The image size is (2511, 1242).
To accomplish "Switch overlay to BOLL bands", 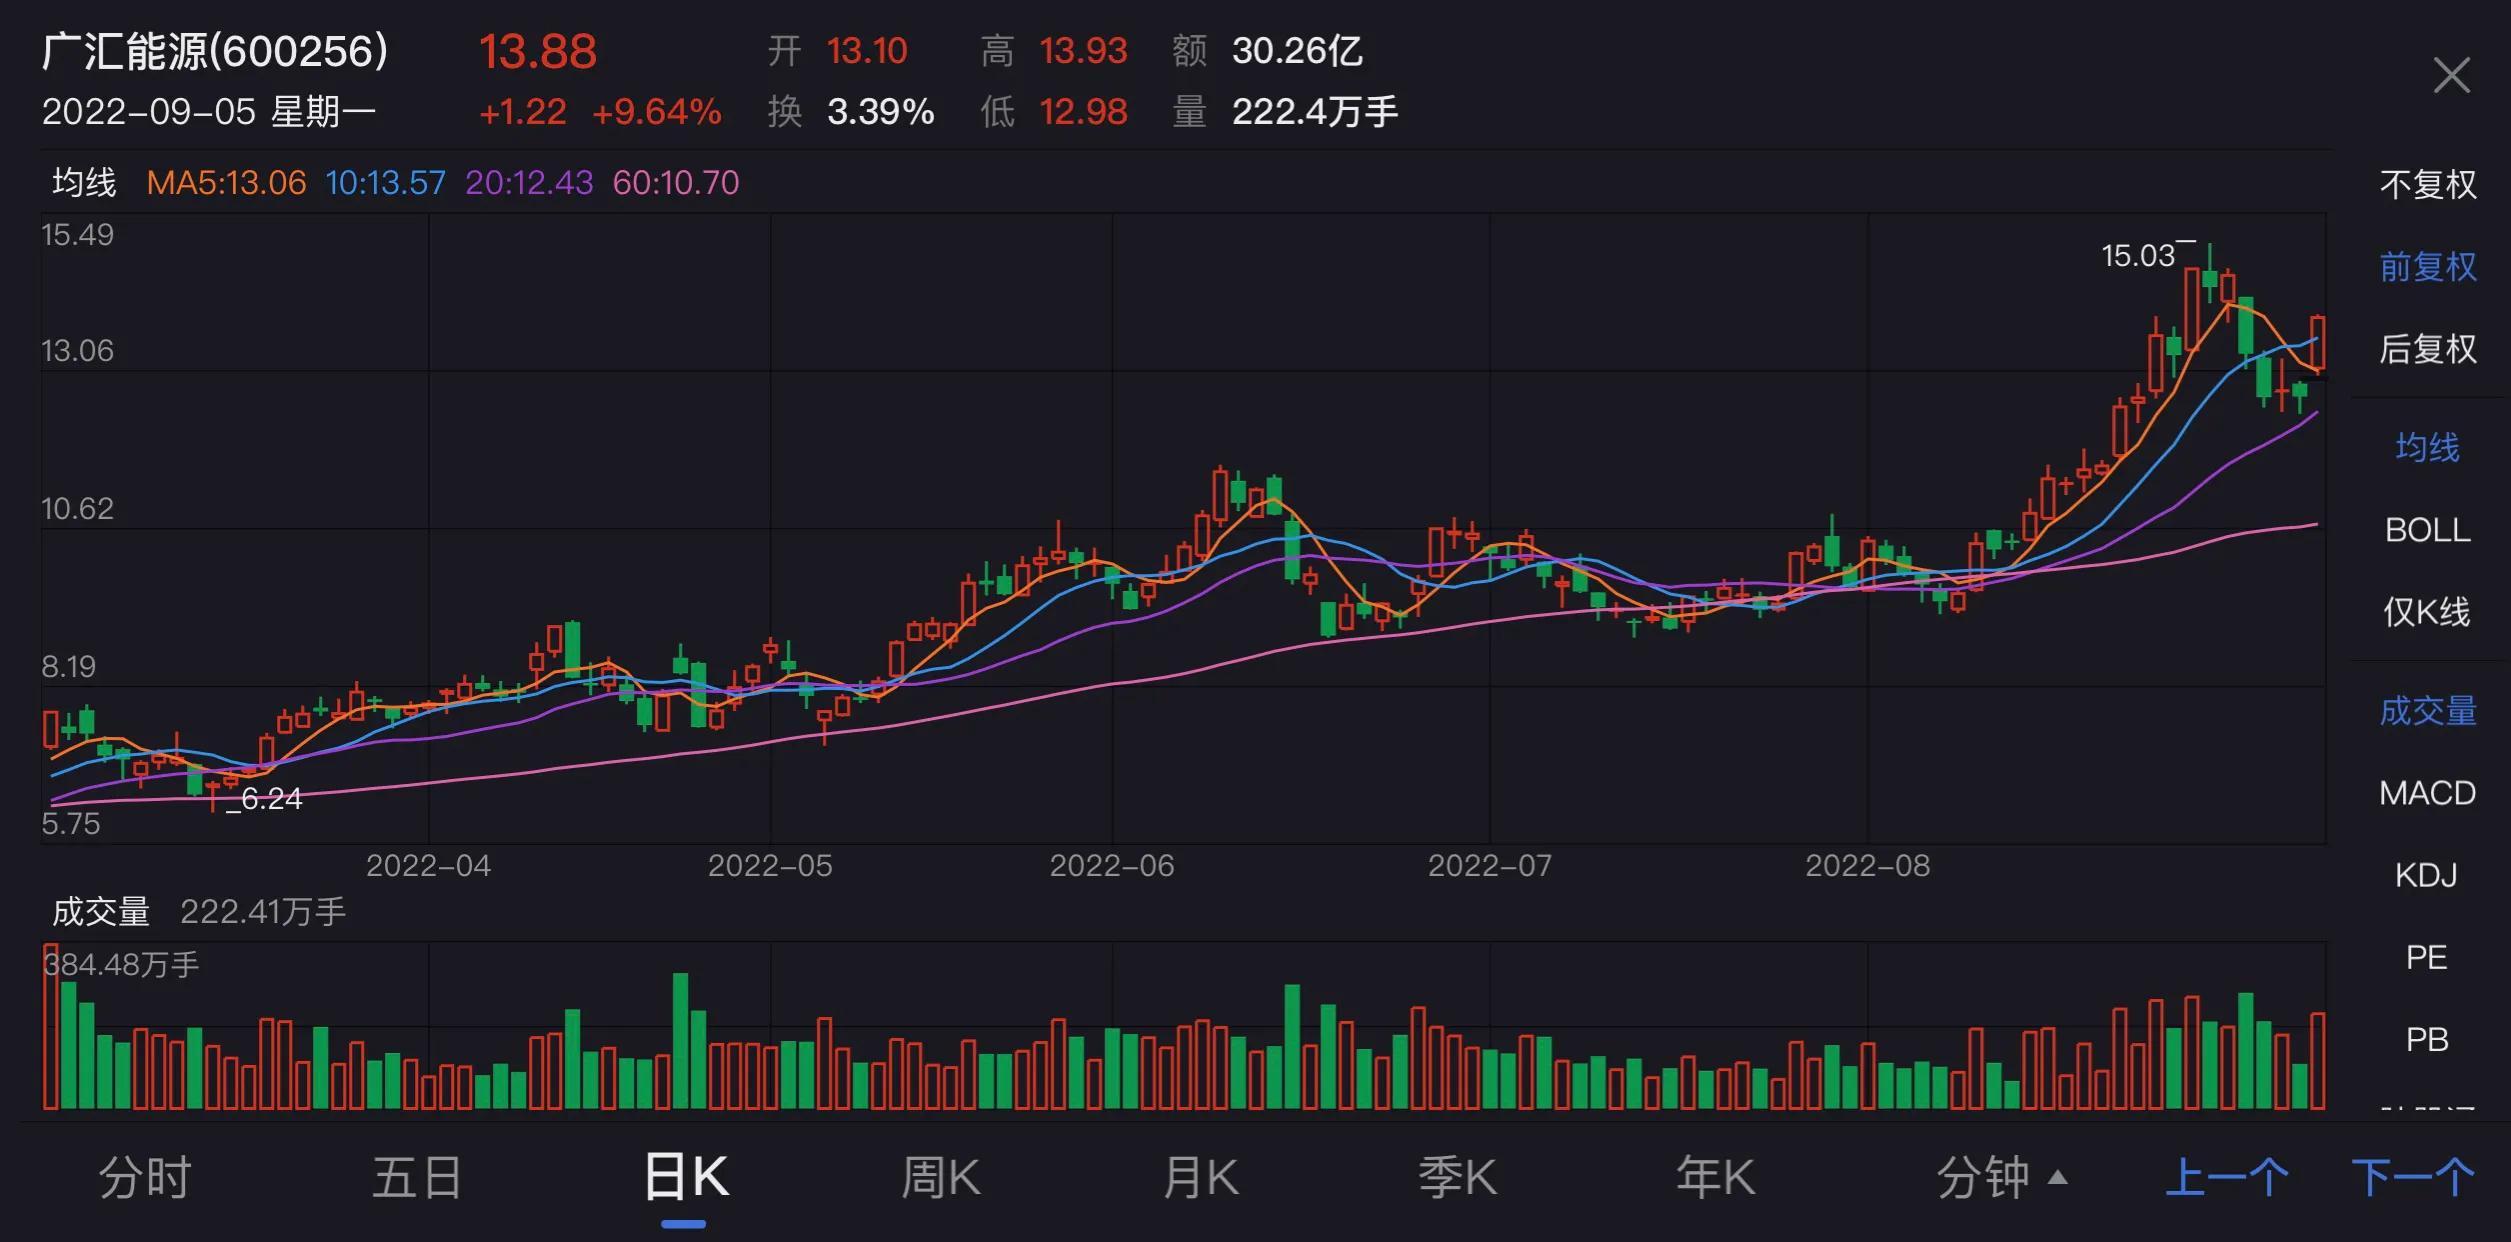I will [2427, 529].
